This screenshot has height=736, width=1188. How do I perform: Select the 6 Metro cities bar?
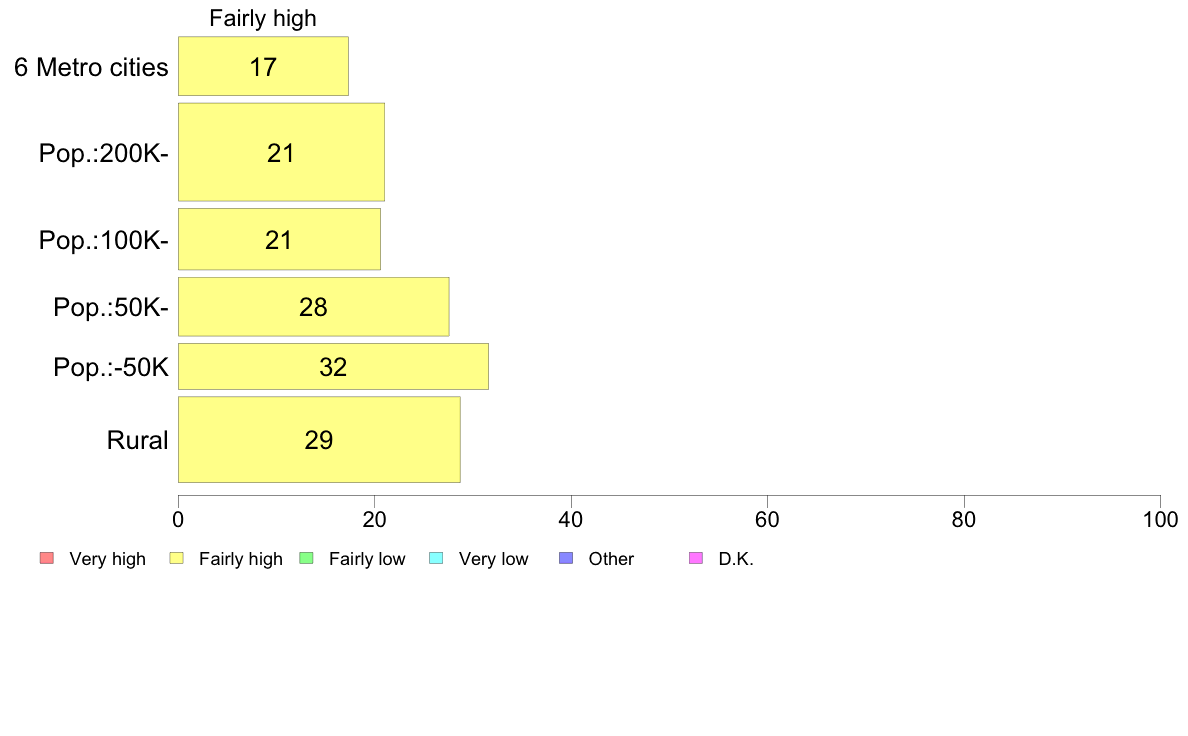[264, 66]
